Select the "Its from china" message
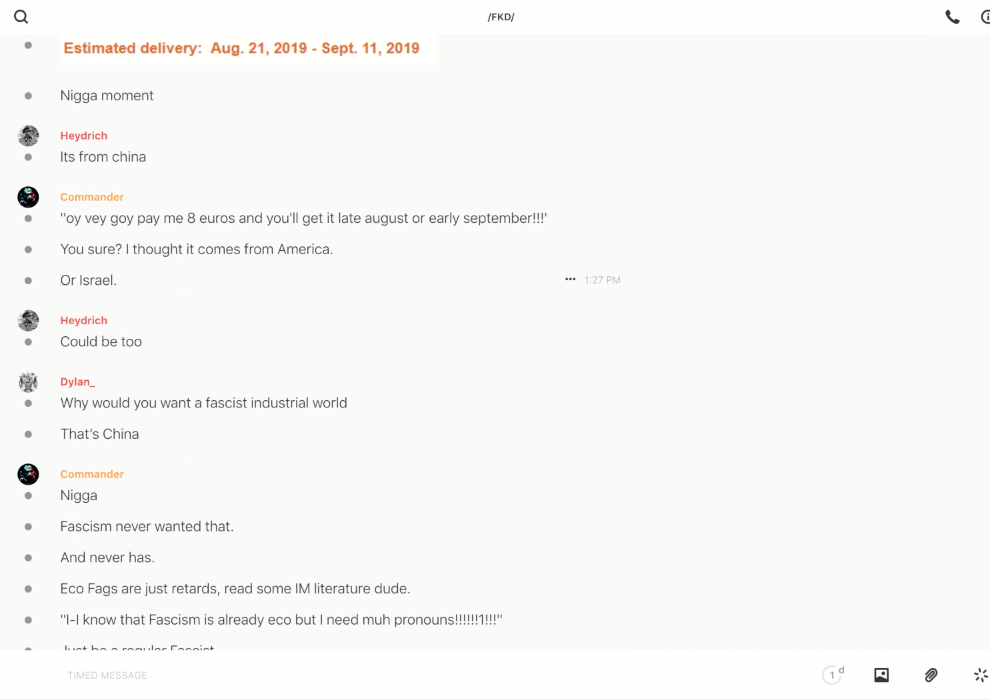Screen dimensions: 990x700 [x=103, y=157]
